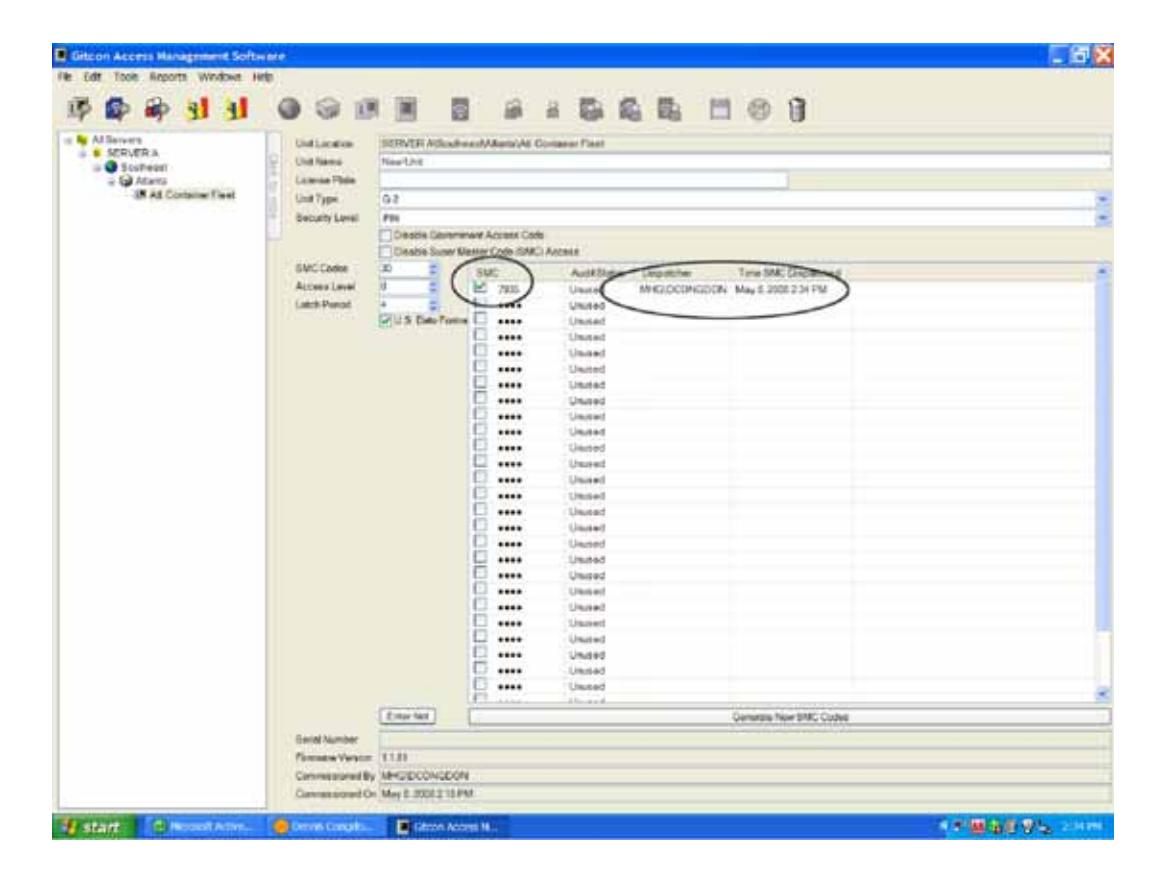The width and height of the screenshot is (1153, 880).
Task: Click the gray calendar window toolbar icon
Action: 720,110
